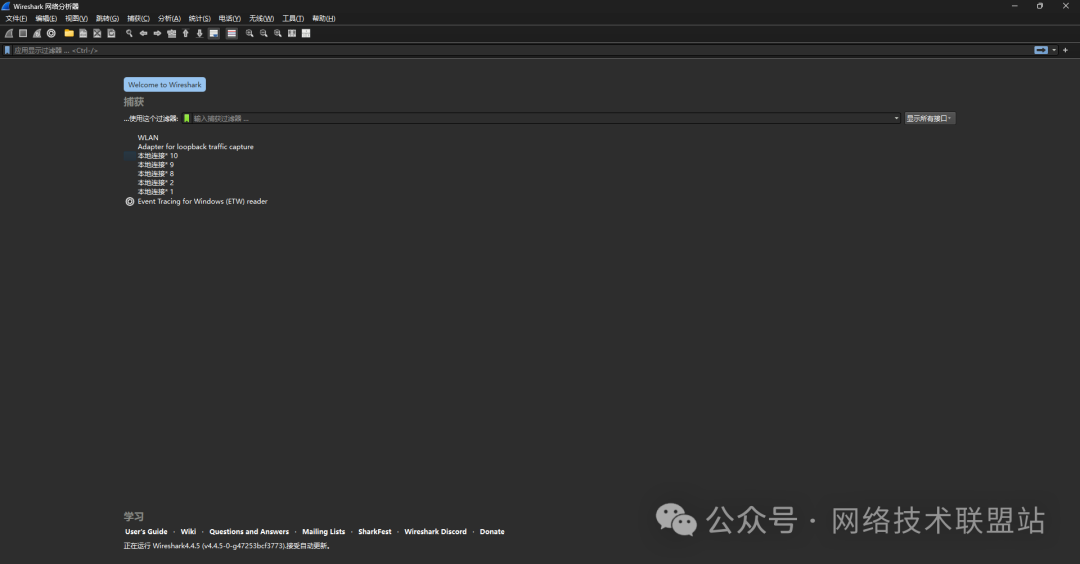Zoom in main window text
Screen dimensions: 1080x564
click(x=249, y=33)
